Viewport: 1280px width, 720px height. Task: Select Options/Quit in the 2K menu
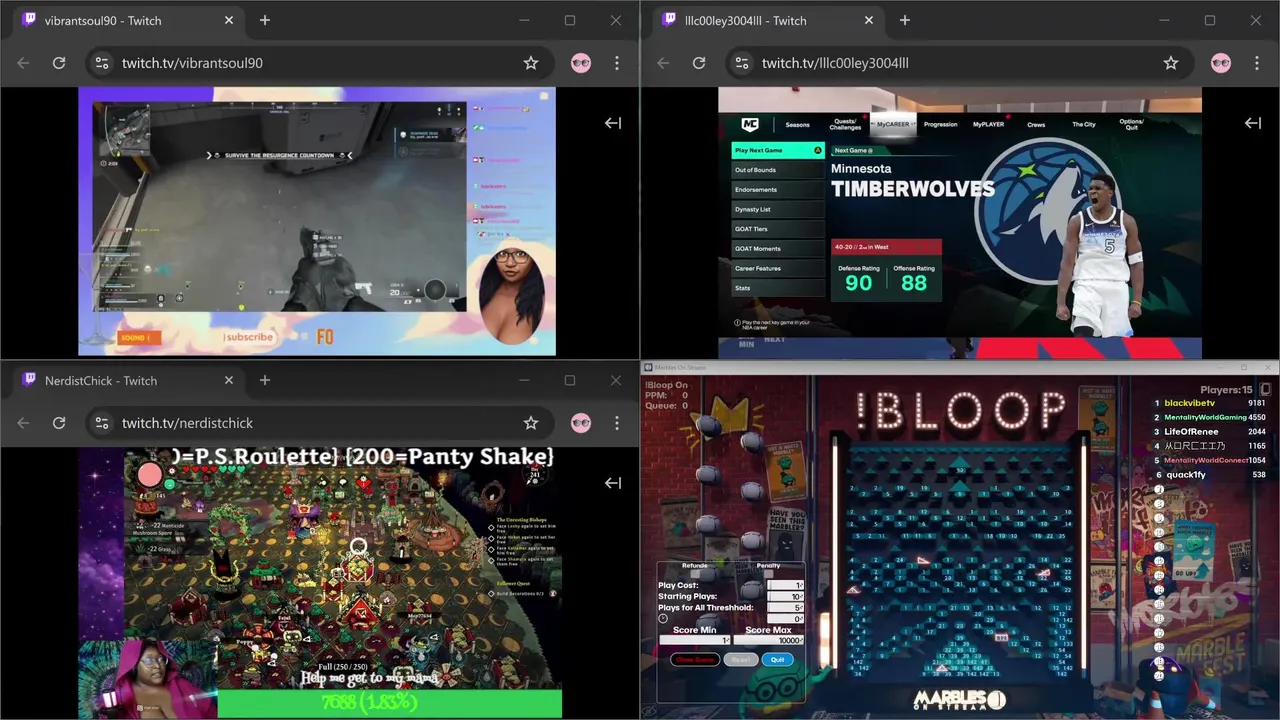pos(1131,125)
